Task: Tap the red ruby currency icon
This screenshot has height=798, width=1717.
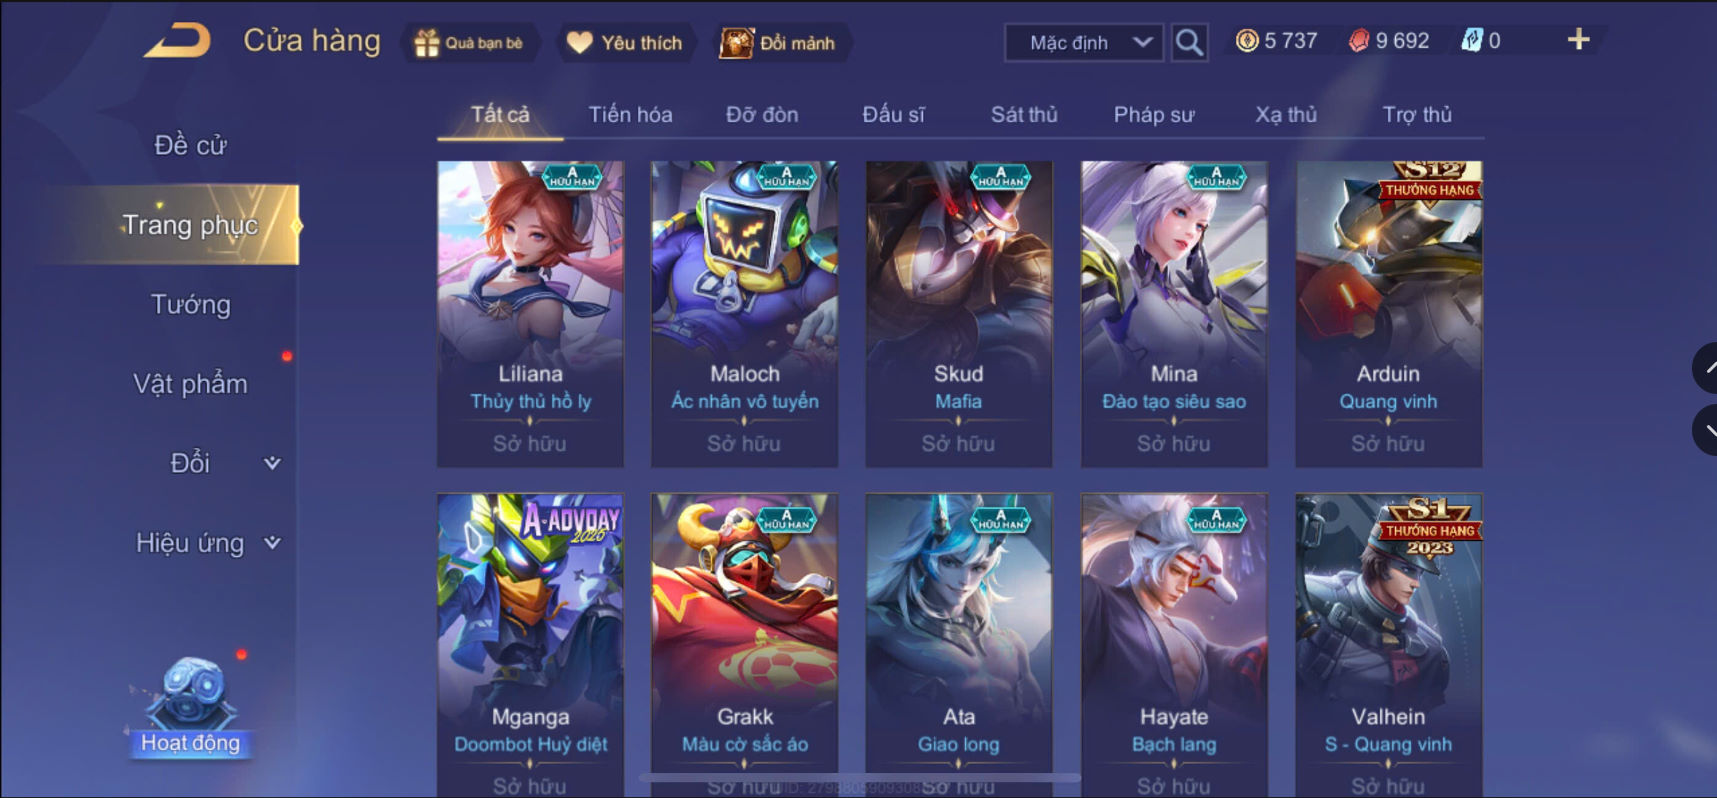Action: [x=1359, y=41]
